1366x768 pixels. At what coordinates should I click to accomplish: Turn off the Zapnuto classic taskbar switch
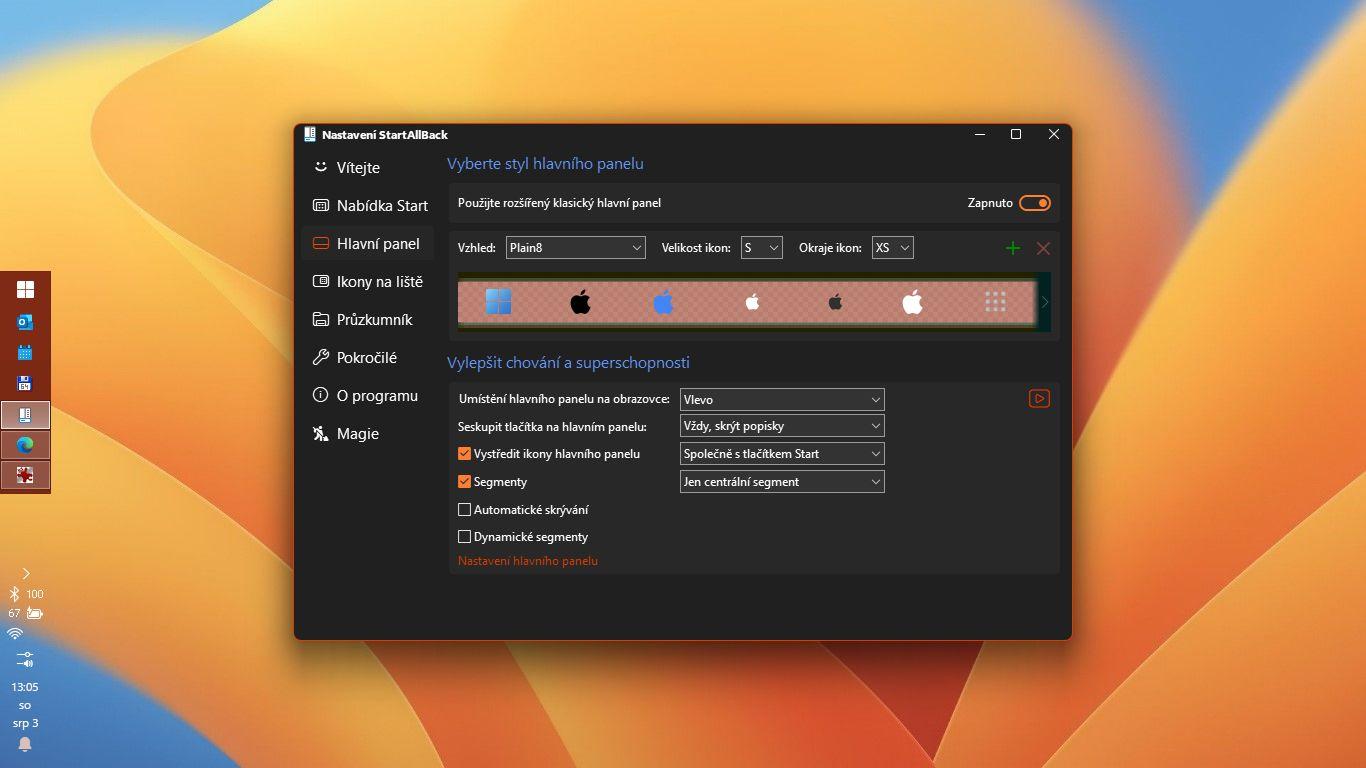coord(1035,203)
